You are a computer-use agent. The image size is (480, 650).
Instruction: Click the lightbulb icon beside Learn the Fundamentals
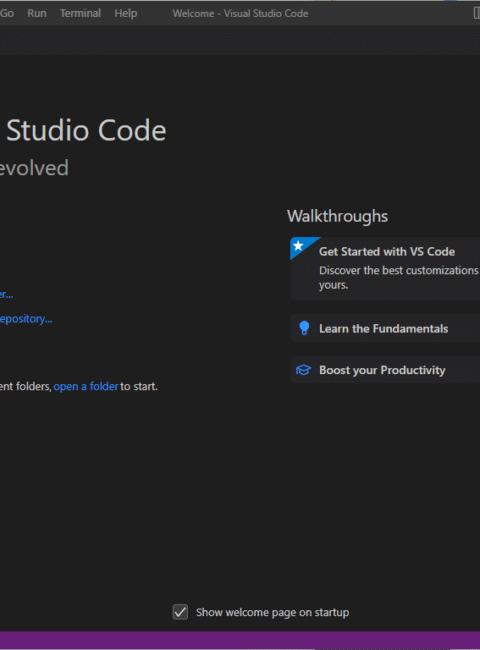point(304,328)
